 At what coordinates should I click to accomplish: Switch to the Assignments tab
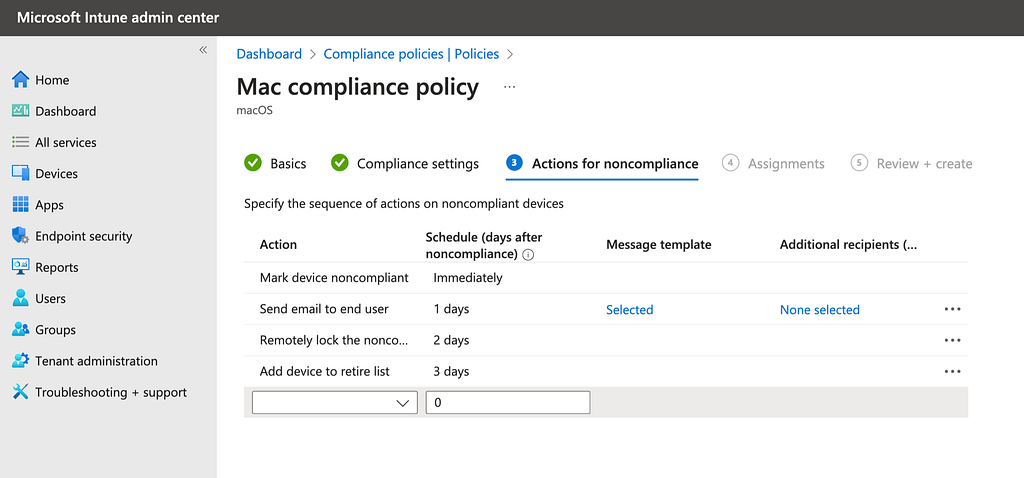[773, 163]
